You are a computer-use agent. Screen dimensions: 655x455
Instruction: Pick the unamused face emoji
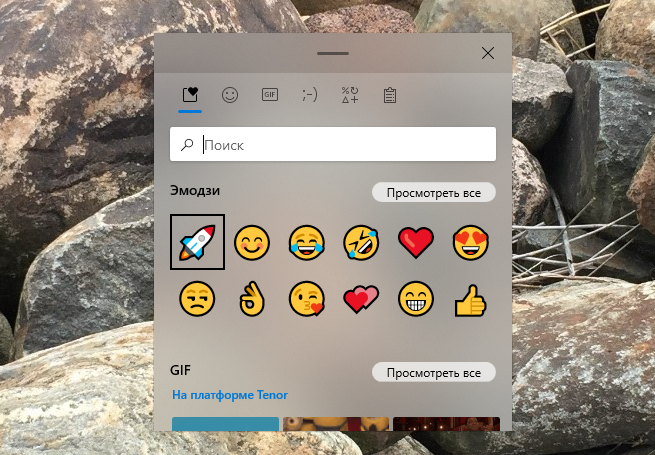(197, 299)
